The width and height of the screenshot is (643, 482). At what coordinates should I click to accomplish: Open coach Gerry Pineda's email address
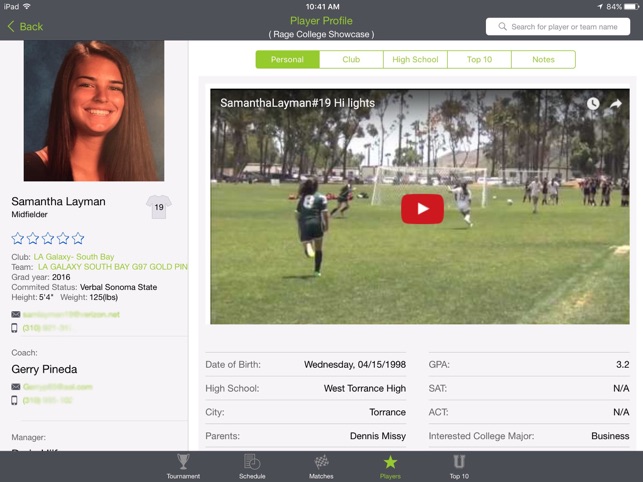[58, 387]
